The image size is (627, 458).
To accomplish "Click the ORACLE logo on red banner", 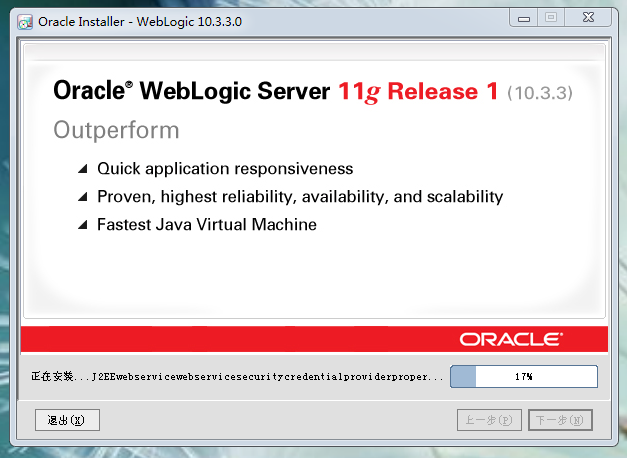I will [511, 340].
